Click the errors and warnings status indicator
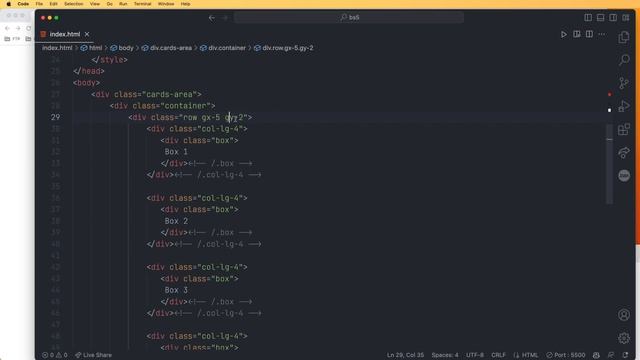 tap(55, 355)
